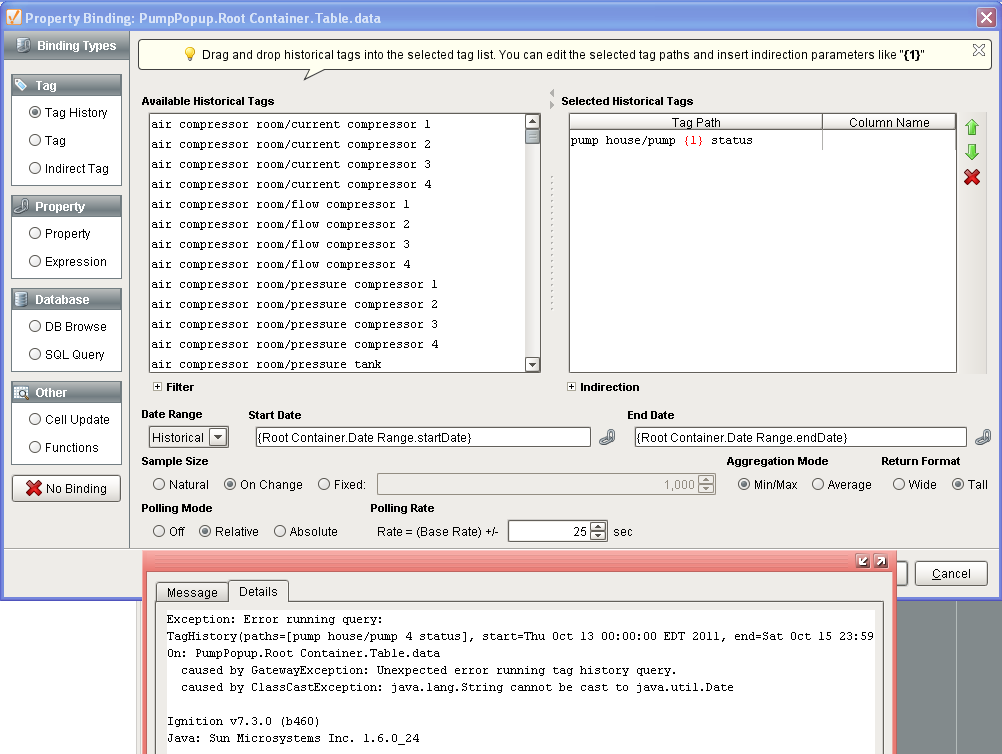The height and width of the screenshot is (754, 1002).
Task: Set polling mode to Absolute
Action: 305,532
